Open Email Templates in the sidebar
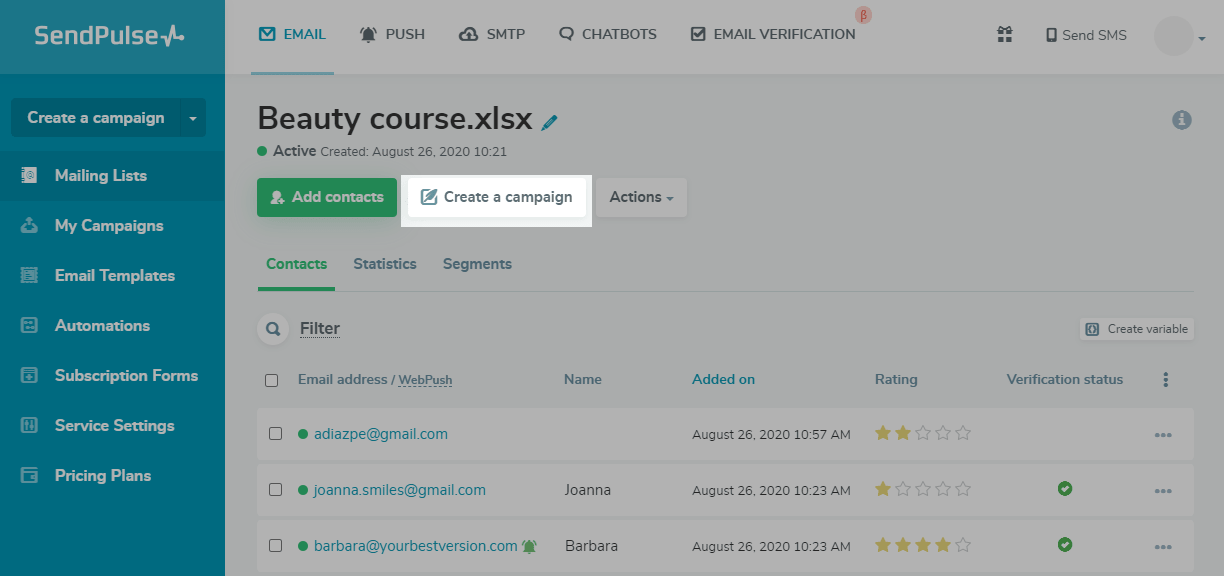 [x=114, y=275]
